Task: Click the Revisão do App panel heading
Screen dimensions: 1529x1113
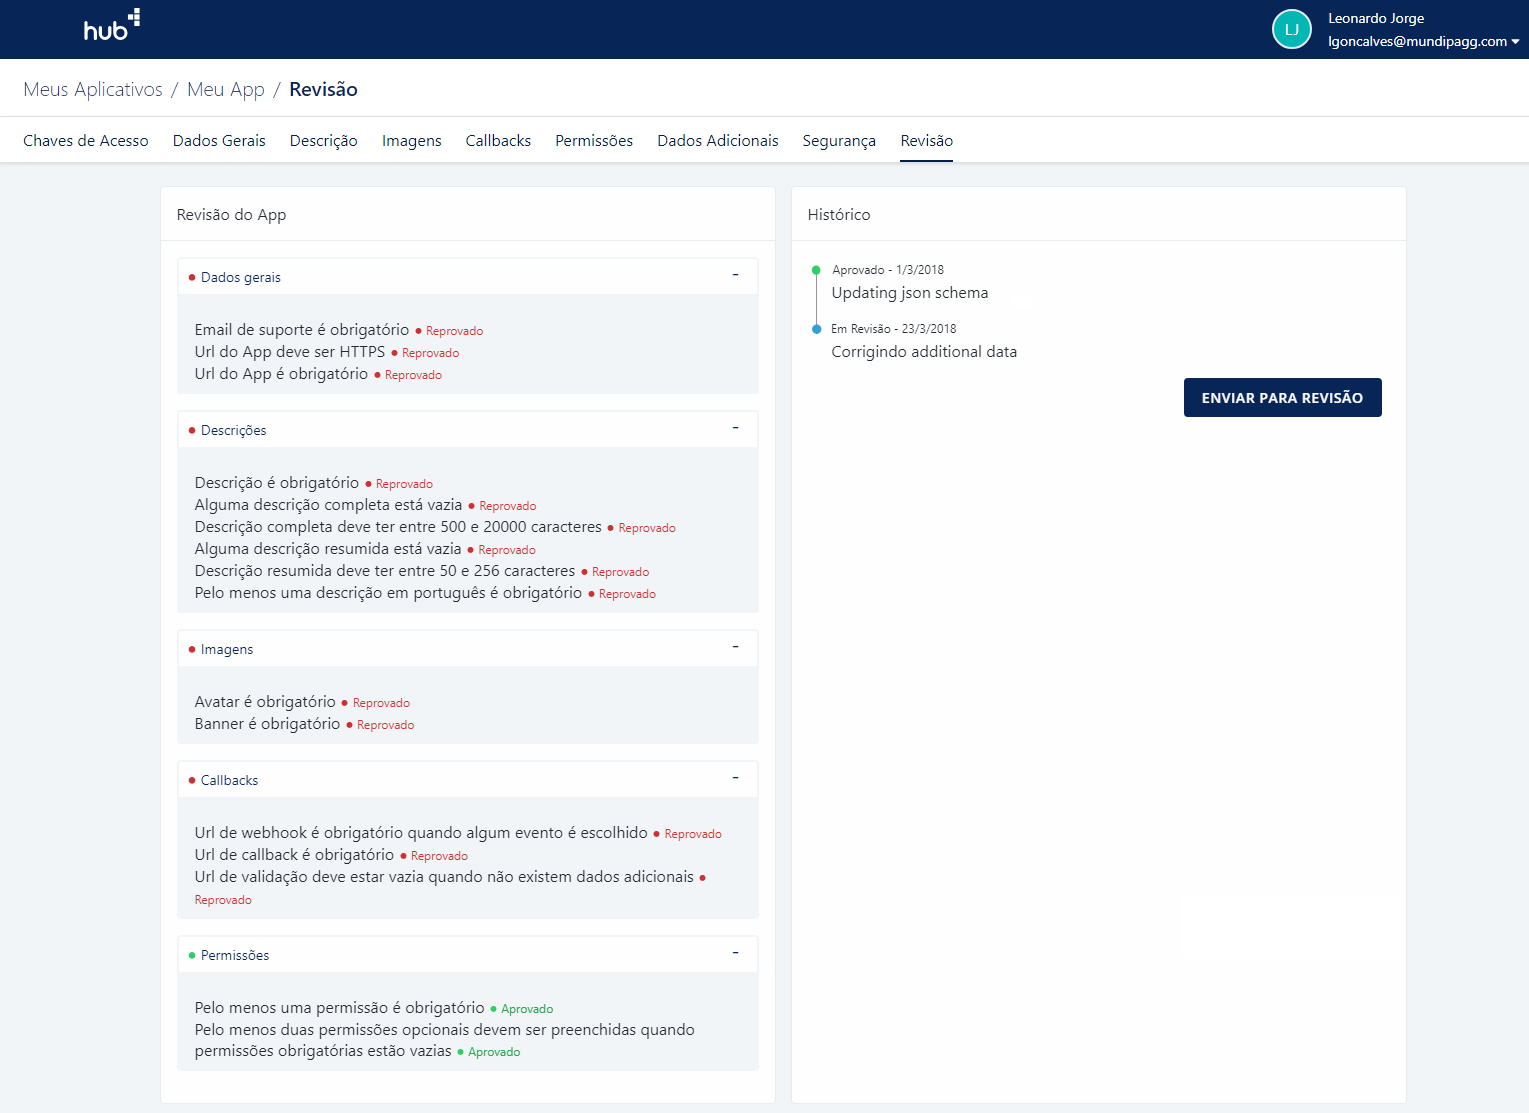Action: 231,215
